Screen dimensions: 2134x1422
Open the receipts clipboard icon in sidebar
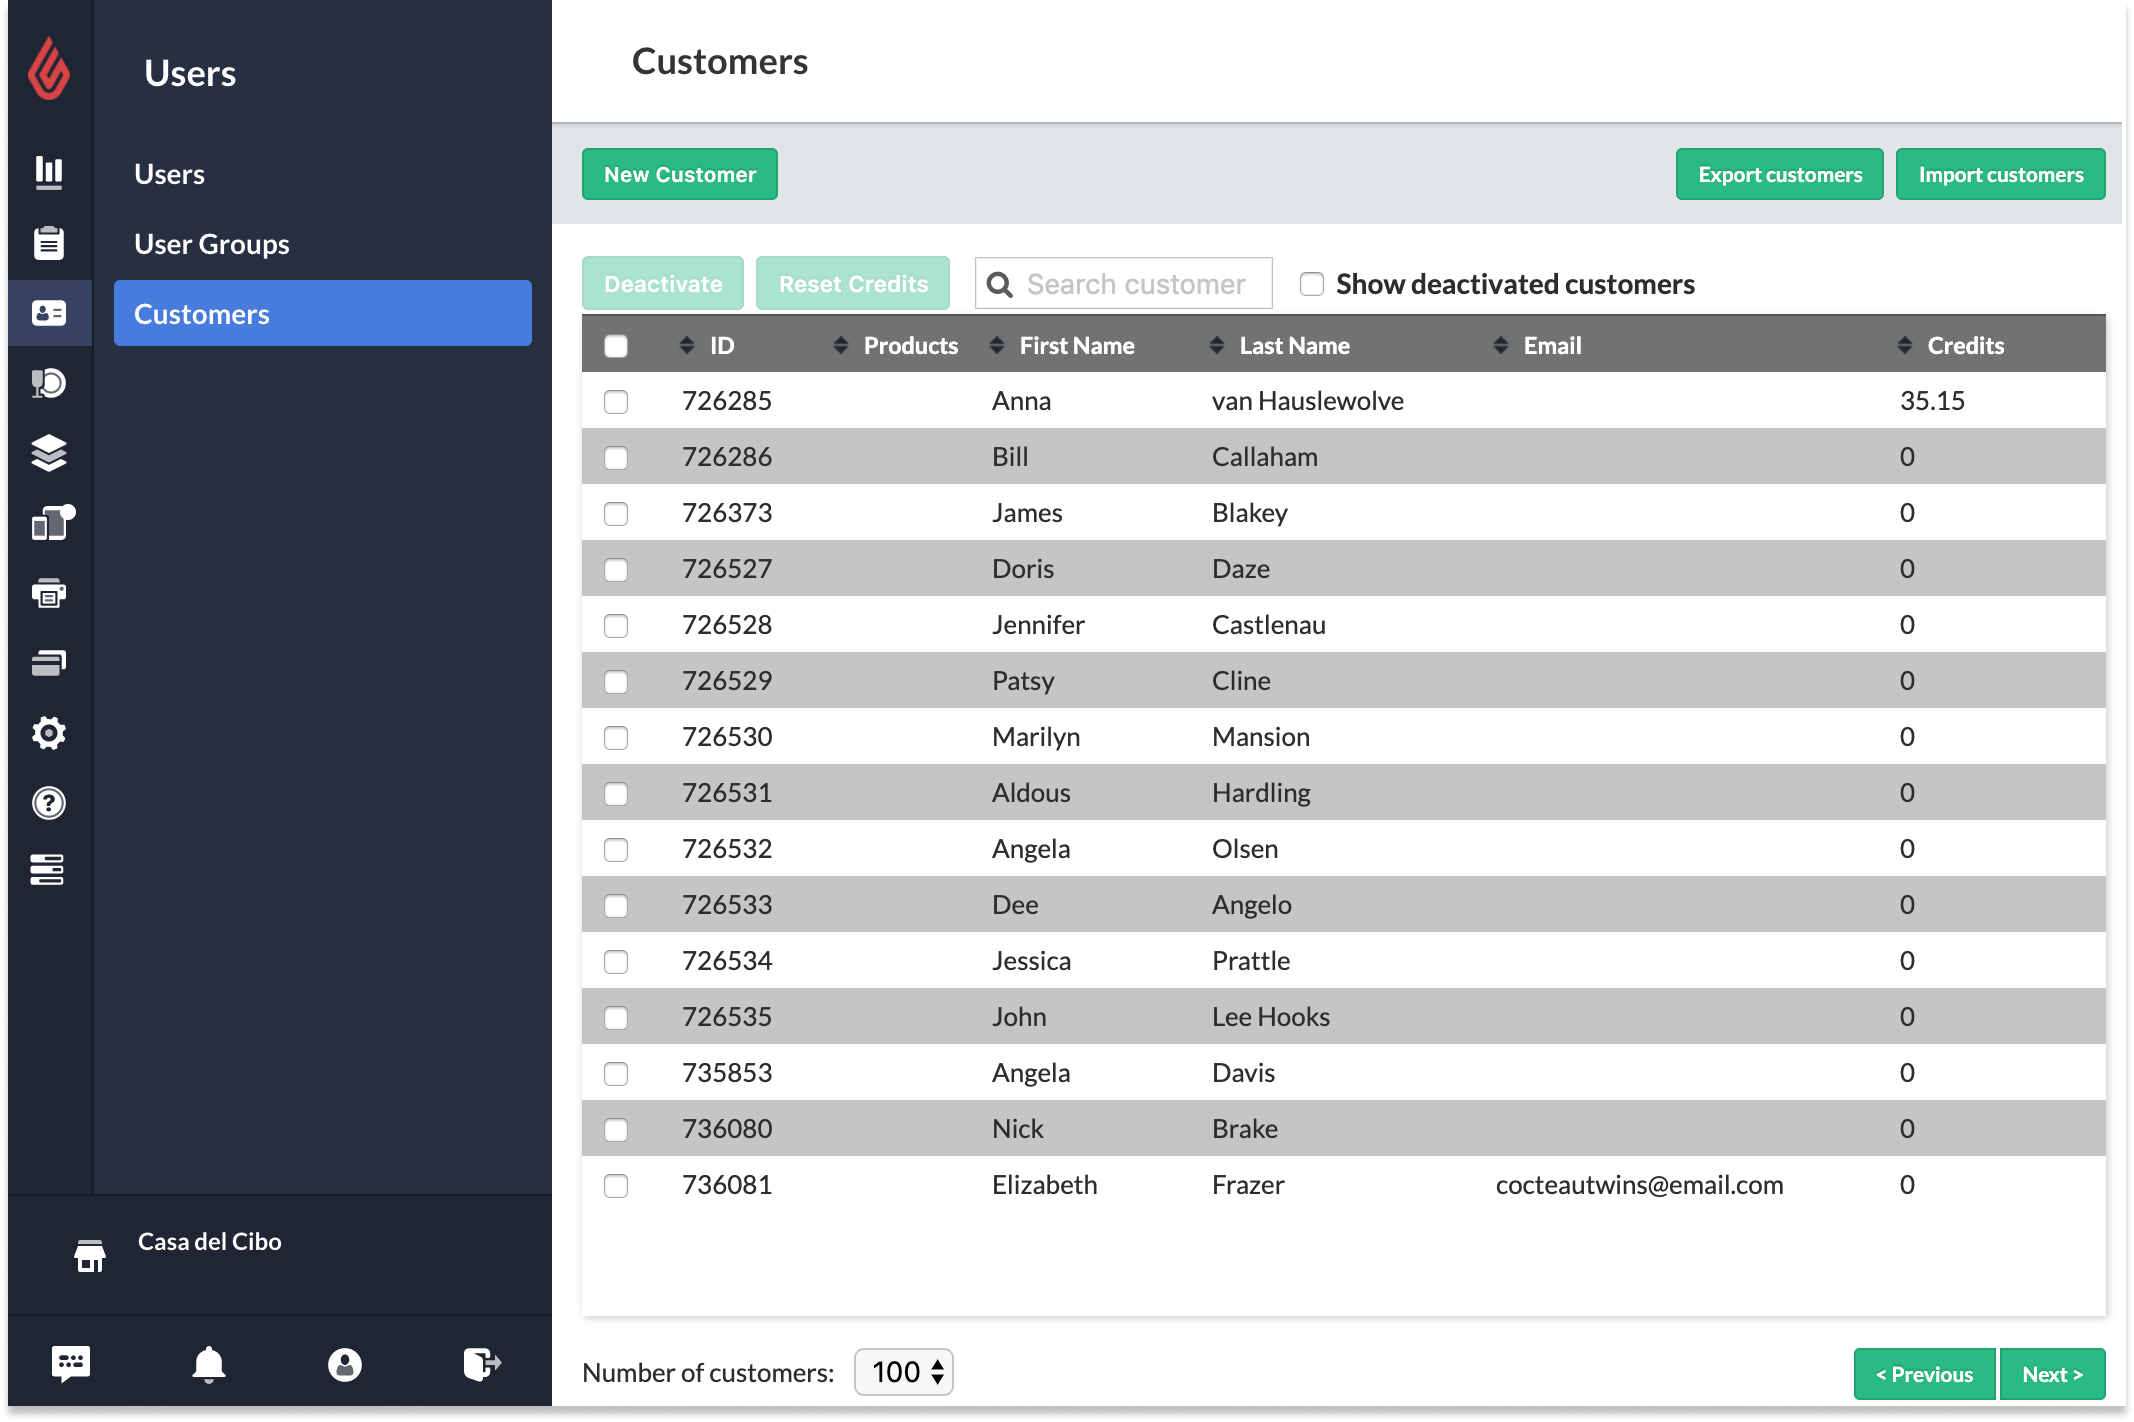click(x=49, y=242)
